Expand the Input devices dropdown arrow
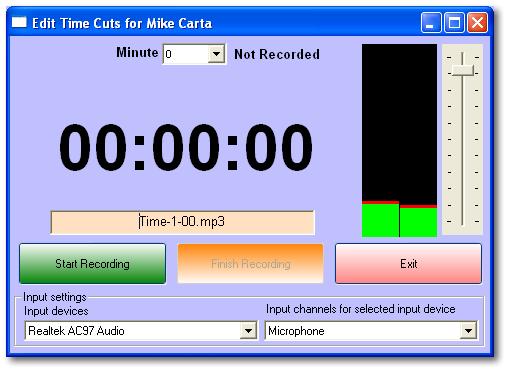Image resolution: width=508 pixels, height=371 pixels. (x=248, y=331)
